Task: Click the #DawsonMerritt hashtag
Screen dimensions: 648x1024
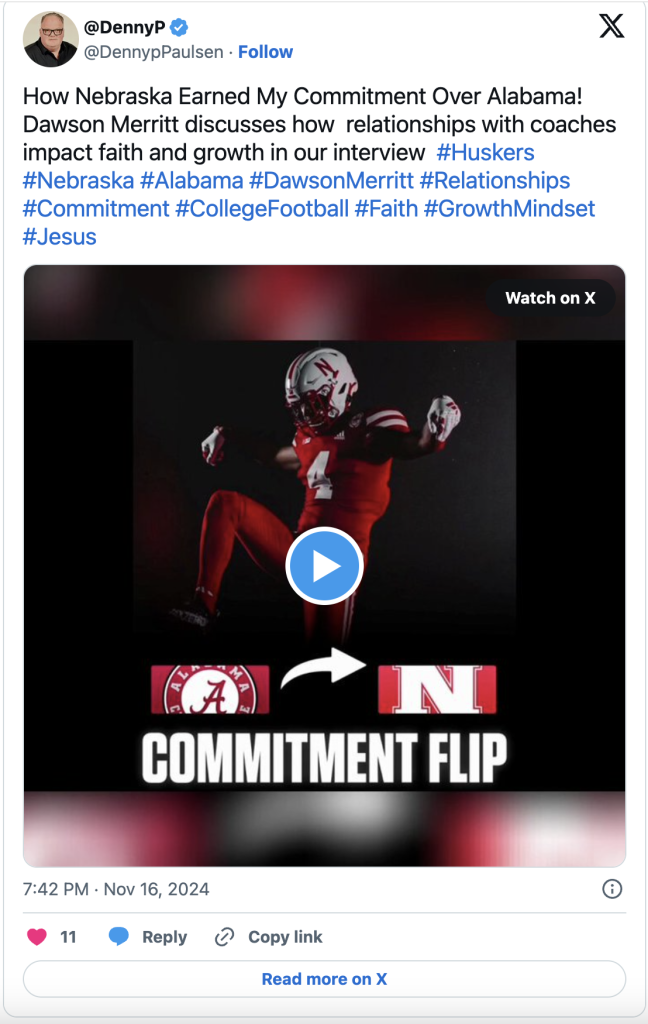Action: (331, 181)
